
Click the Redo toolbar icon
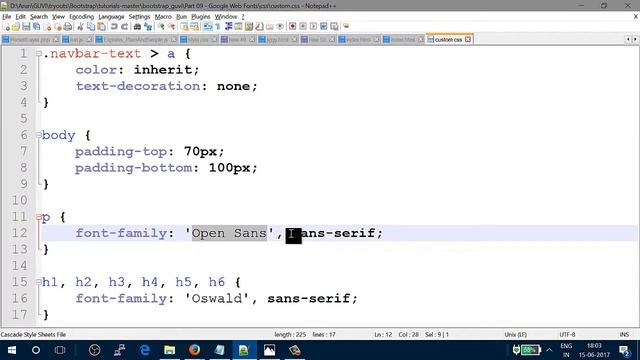(124, 27)
